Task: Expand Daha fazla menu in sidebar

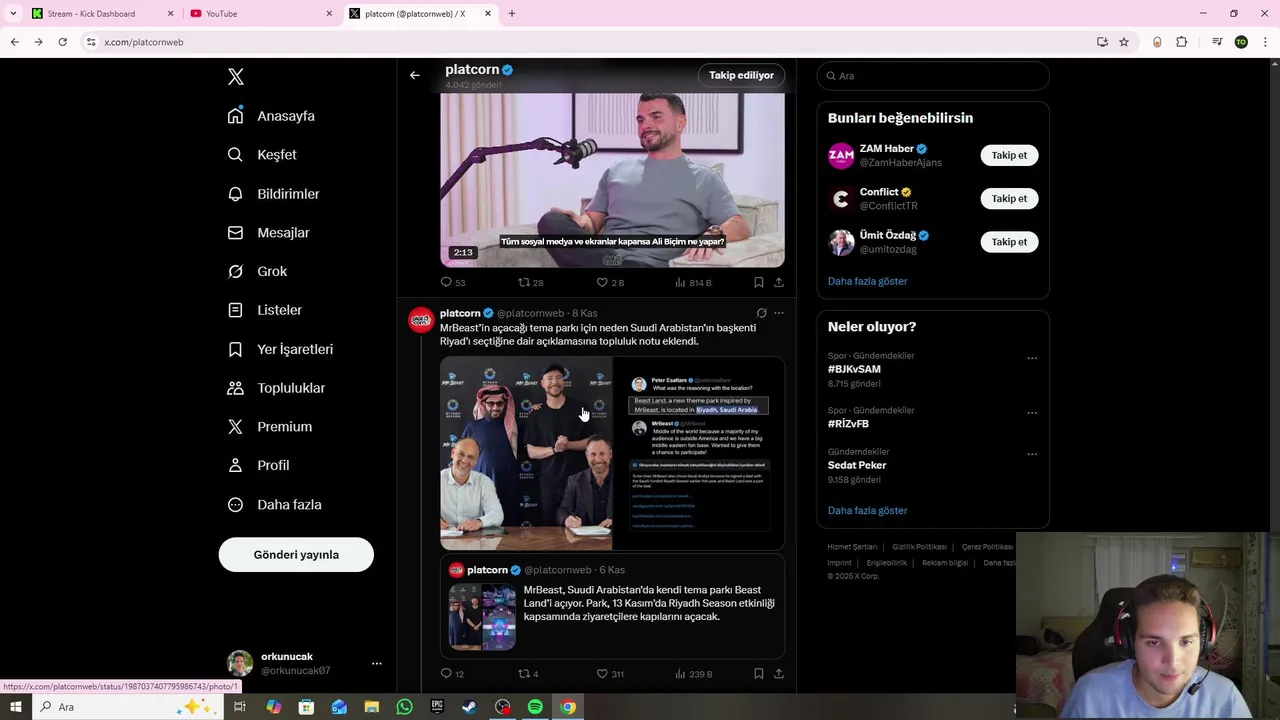Action: [x=275, y=505]
